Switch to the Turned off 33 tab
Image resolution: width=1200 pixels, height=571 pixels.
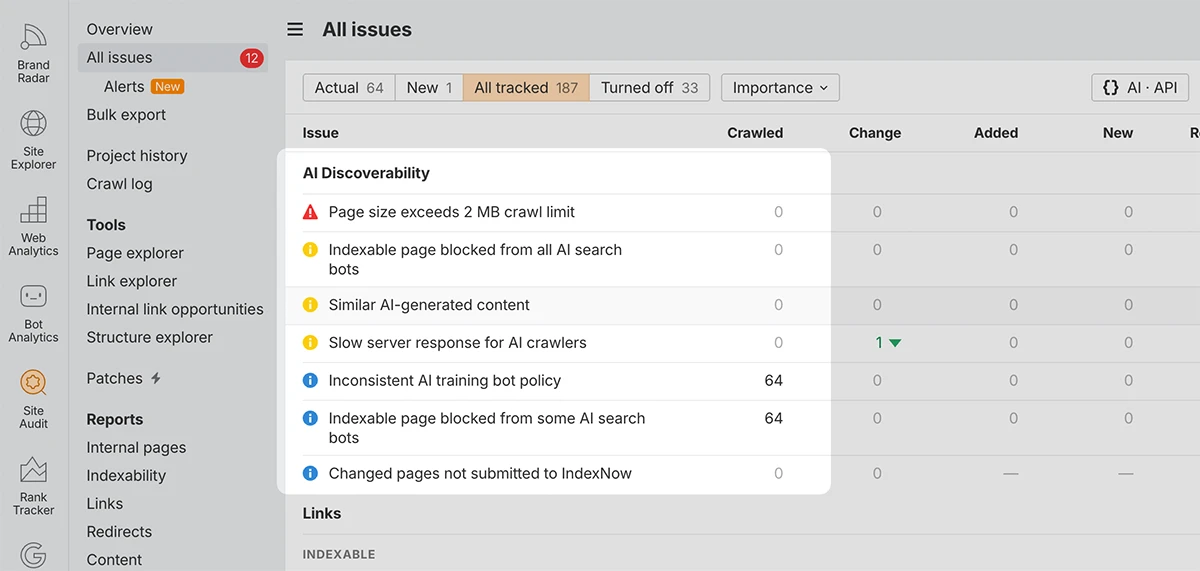coord(650,88)
